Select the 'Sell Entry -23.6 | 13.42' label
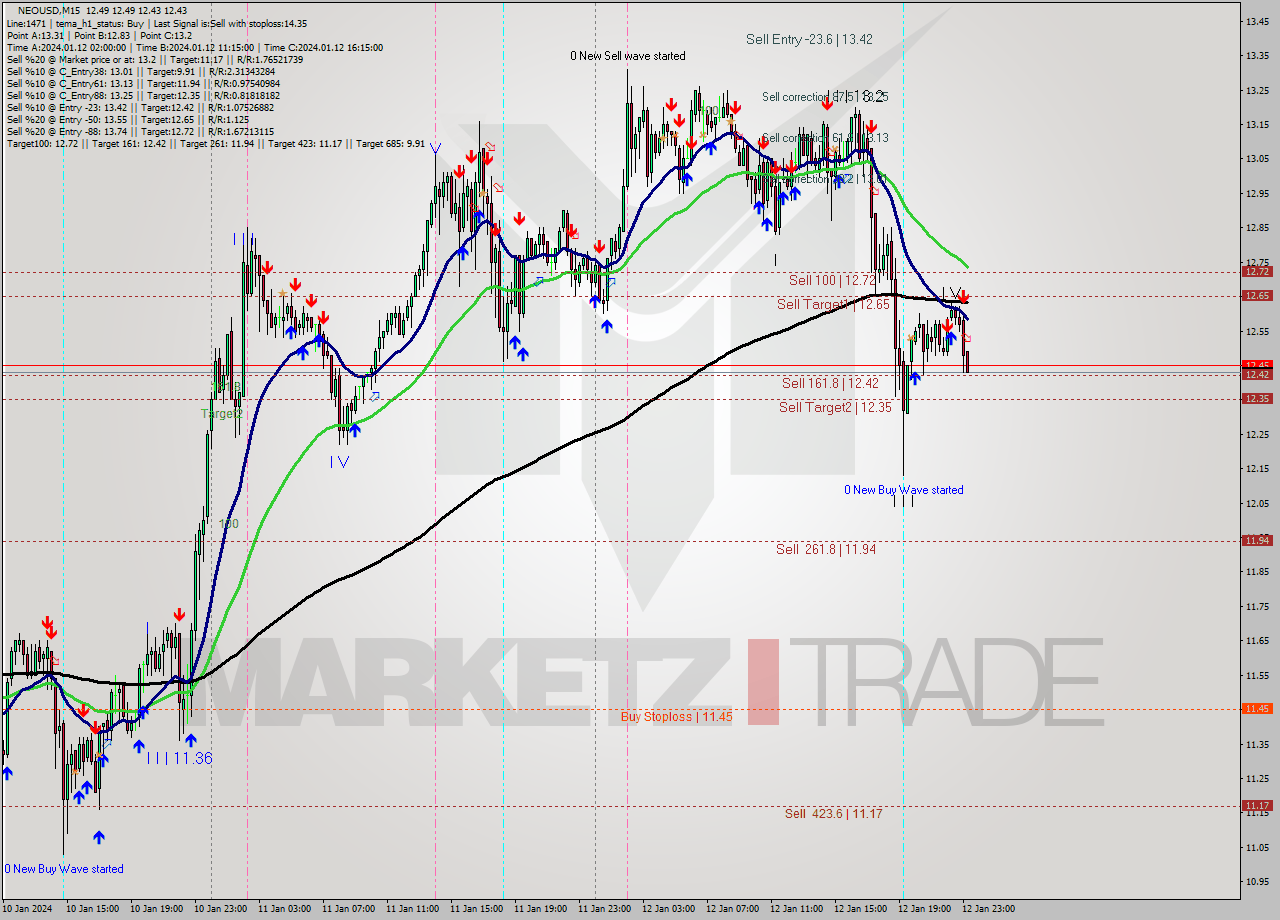 (809, 39)
